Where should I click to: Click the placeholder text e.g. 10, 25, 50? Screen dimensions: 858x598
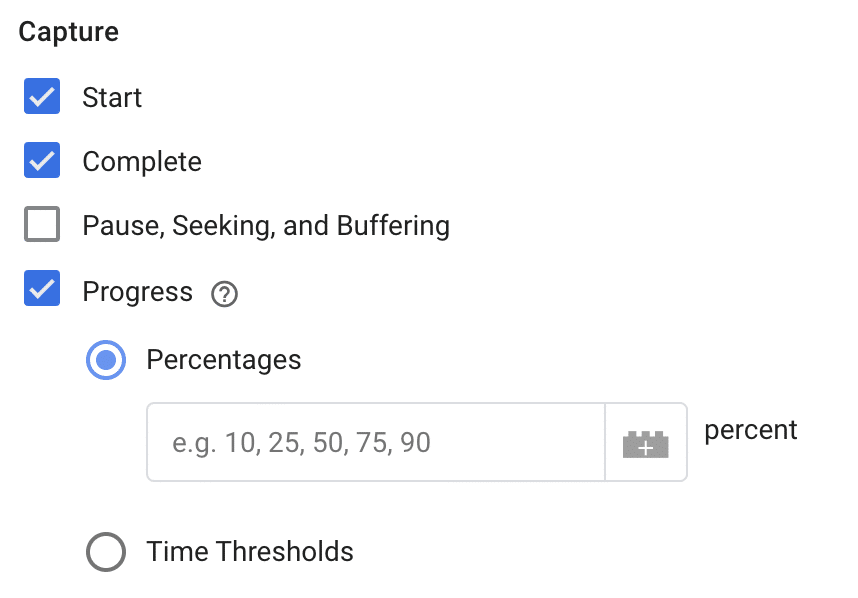[x=301, y=443]
